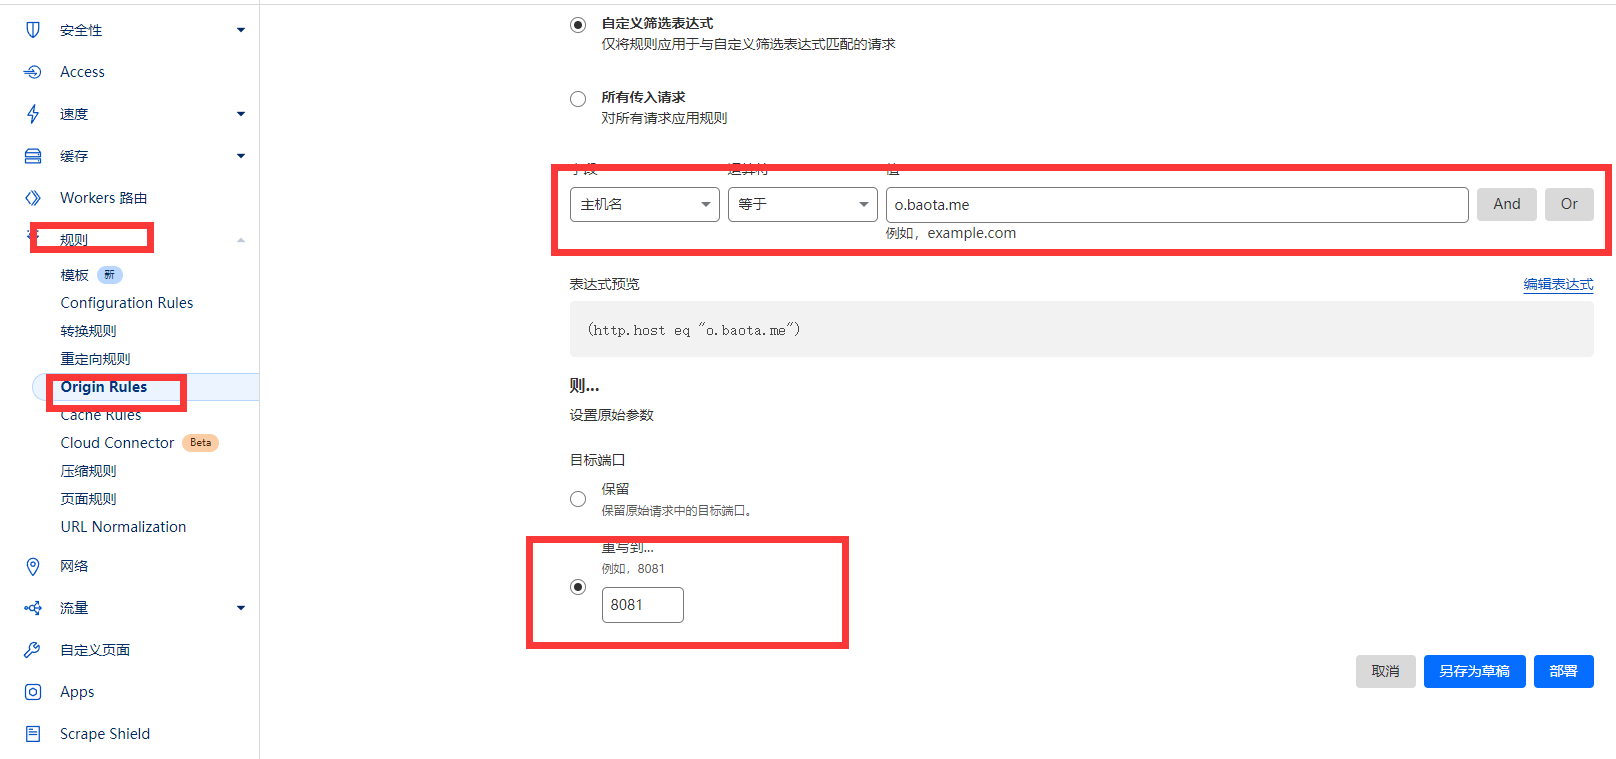Image resolution: width=1616 pixels, height=759 pixels.
Task: Click the port input field showing 8081
Action: click(x=642, y=605)
